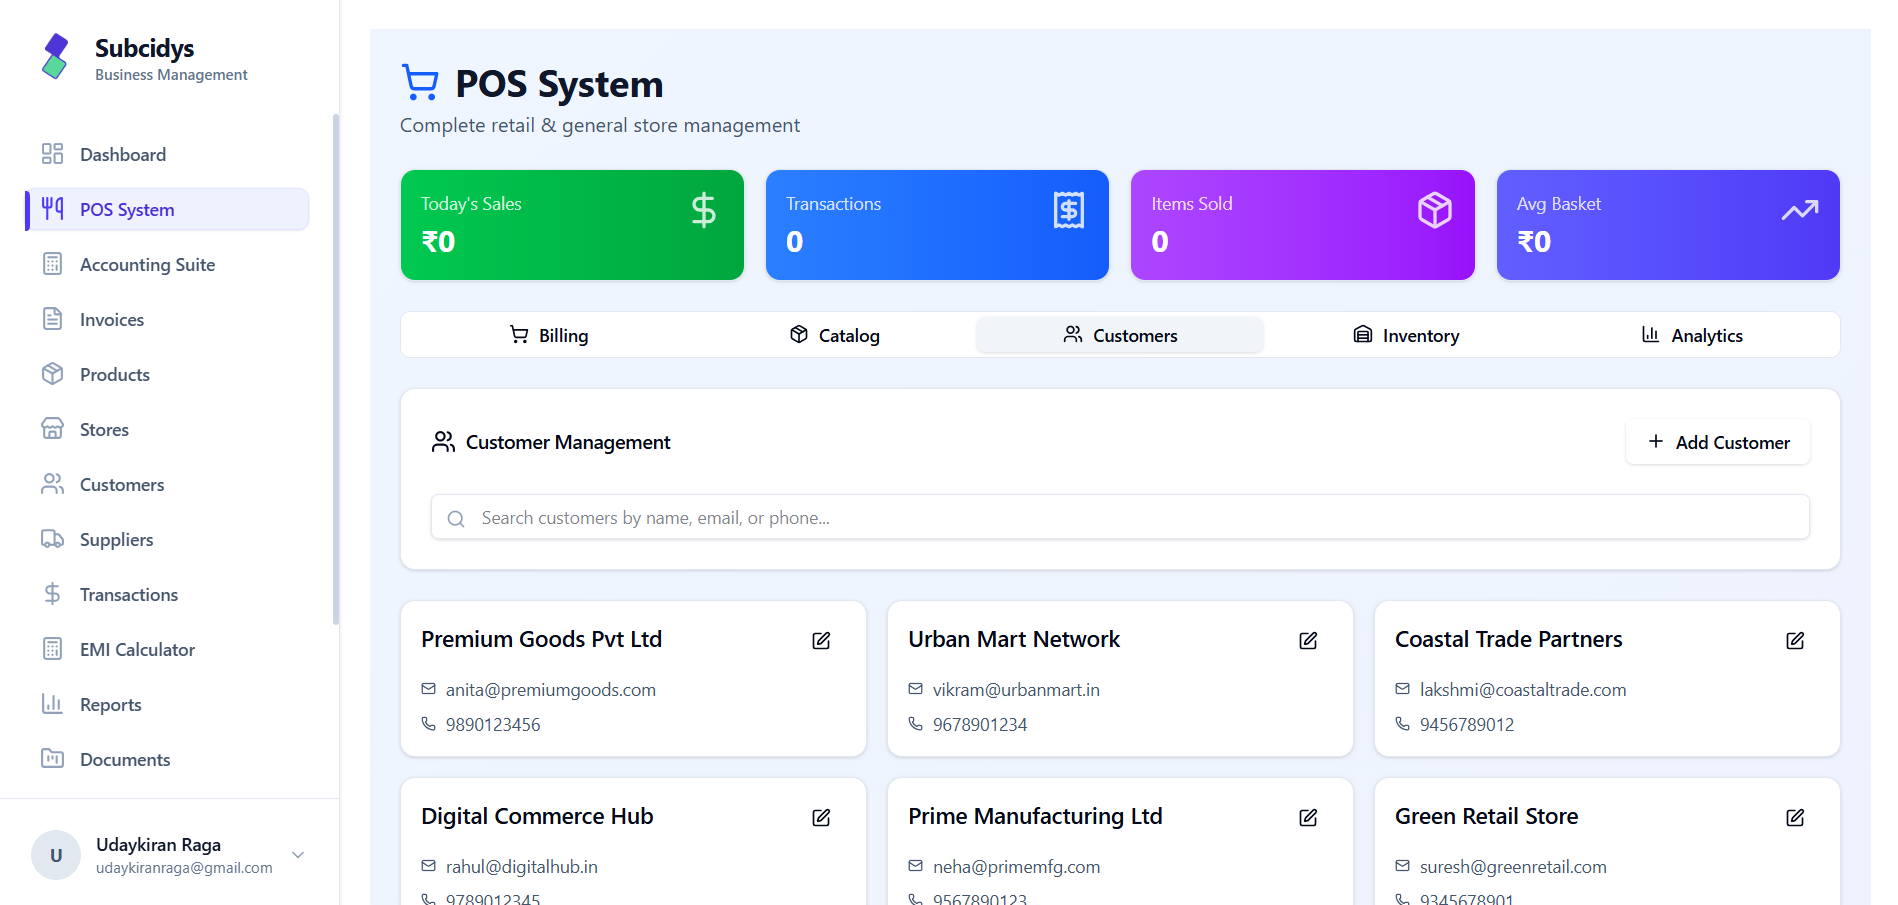This screenshot has height=905, width=1898.
Task: Edit Premium Goods Pvt Ltd customer
Action: [821, 640]
